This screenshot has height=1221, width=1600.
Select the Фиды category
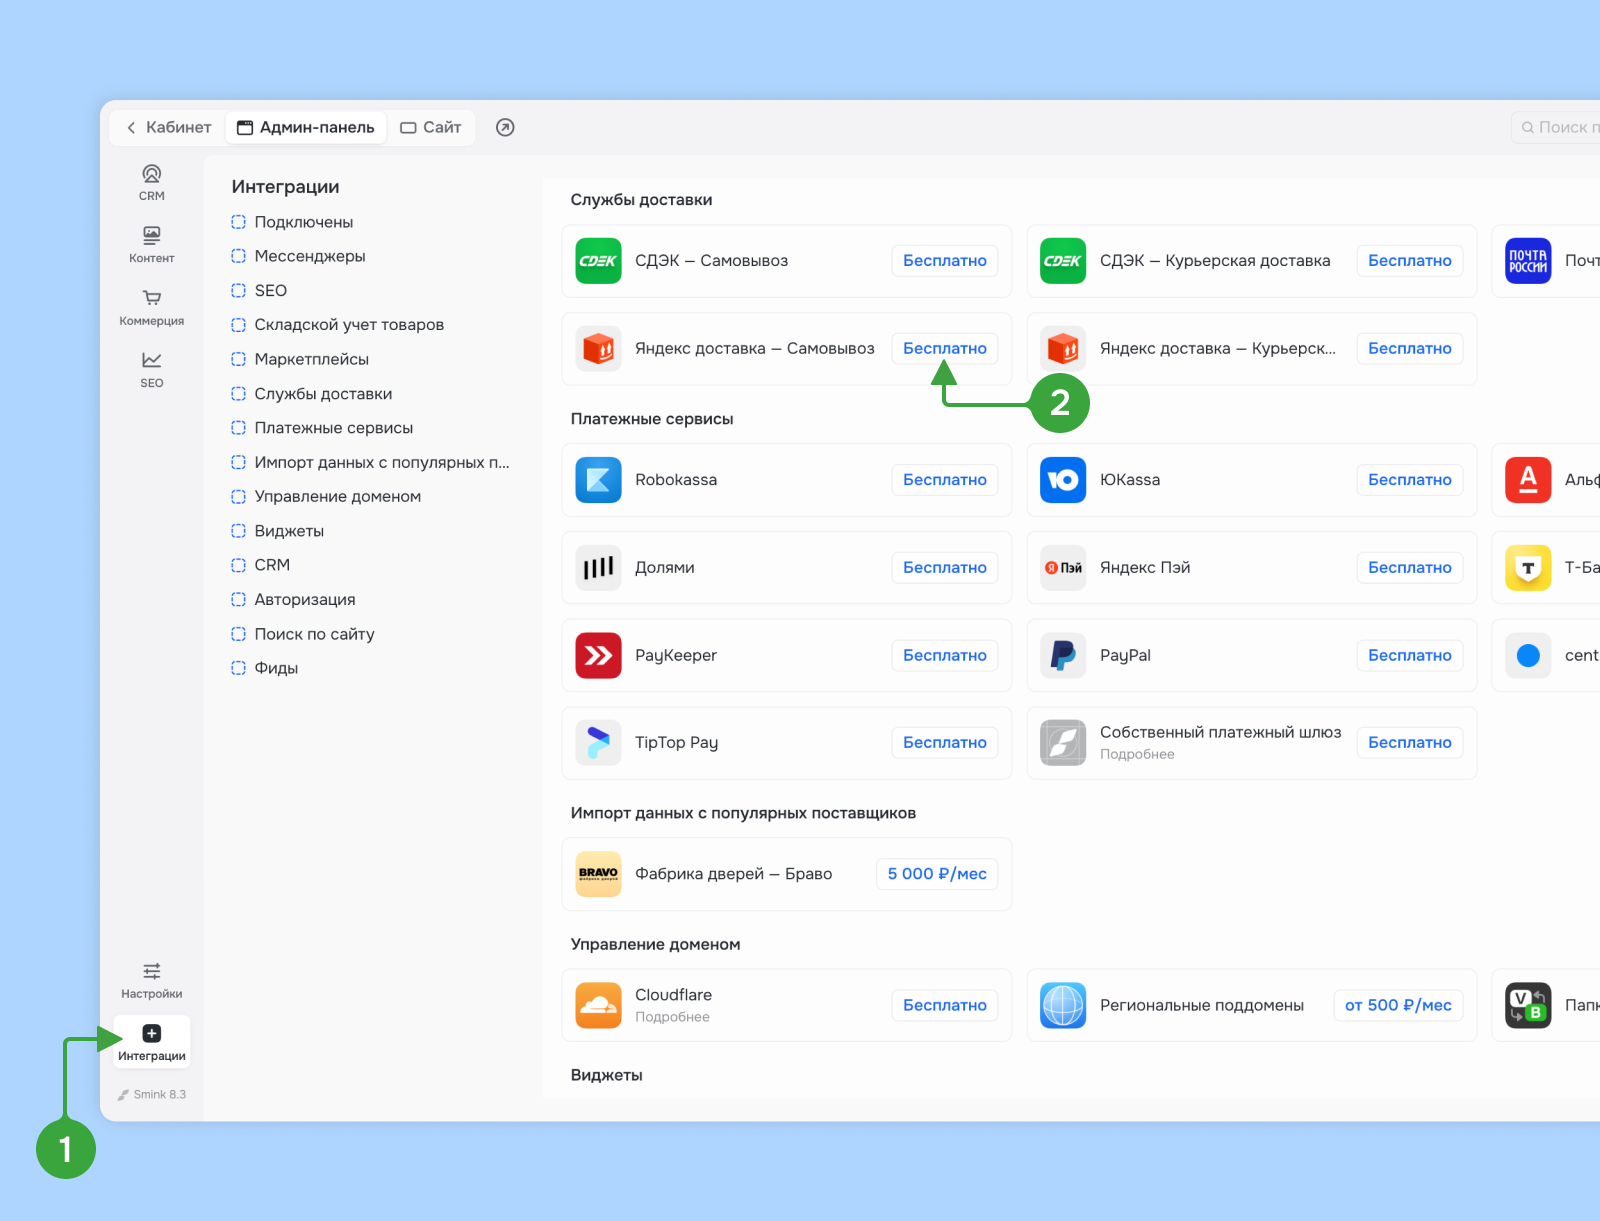point(265,668)
